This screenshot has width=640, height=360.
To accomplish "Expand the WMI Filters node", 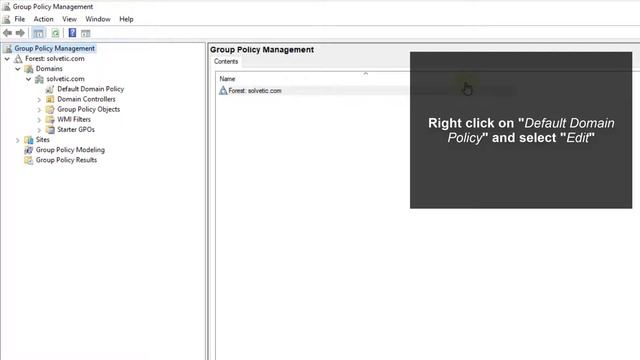I will click(39, 120).
